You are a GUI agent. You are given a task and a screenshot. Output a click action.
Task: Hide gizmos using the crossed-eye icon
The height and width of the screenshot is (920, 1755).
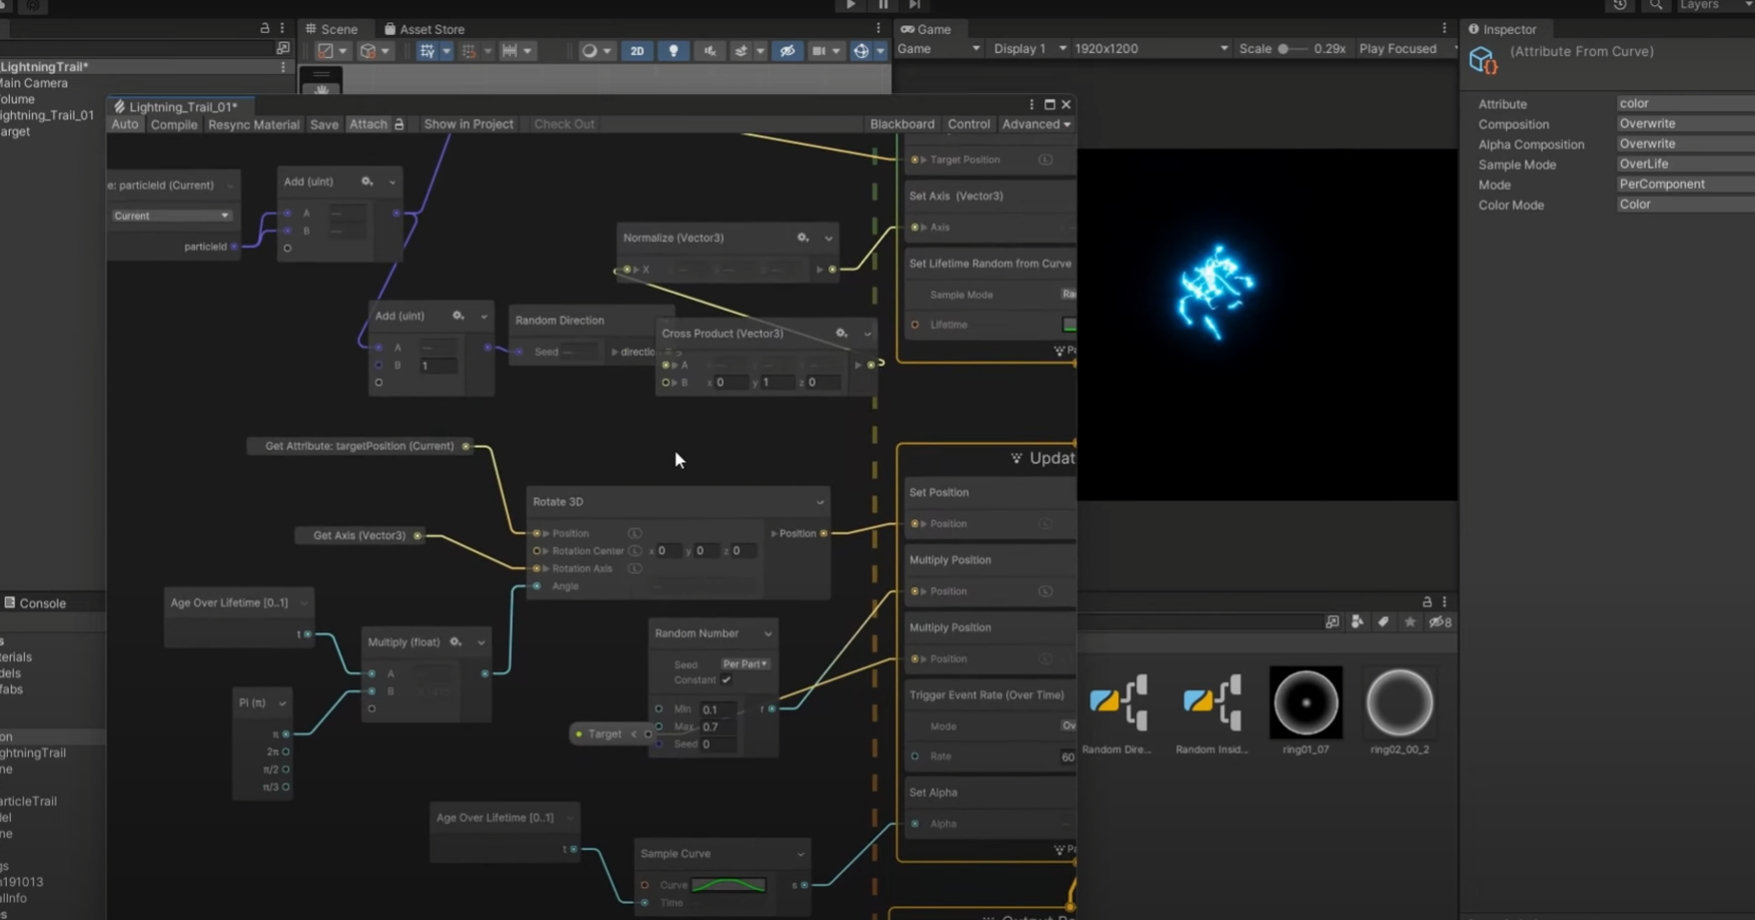[787, 50]
